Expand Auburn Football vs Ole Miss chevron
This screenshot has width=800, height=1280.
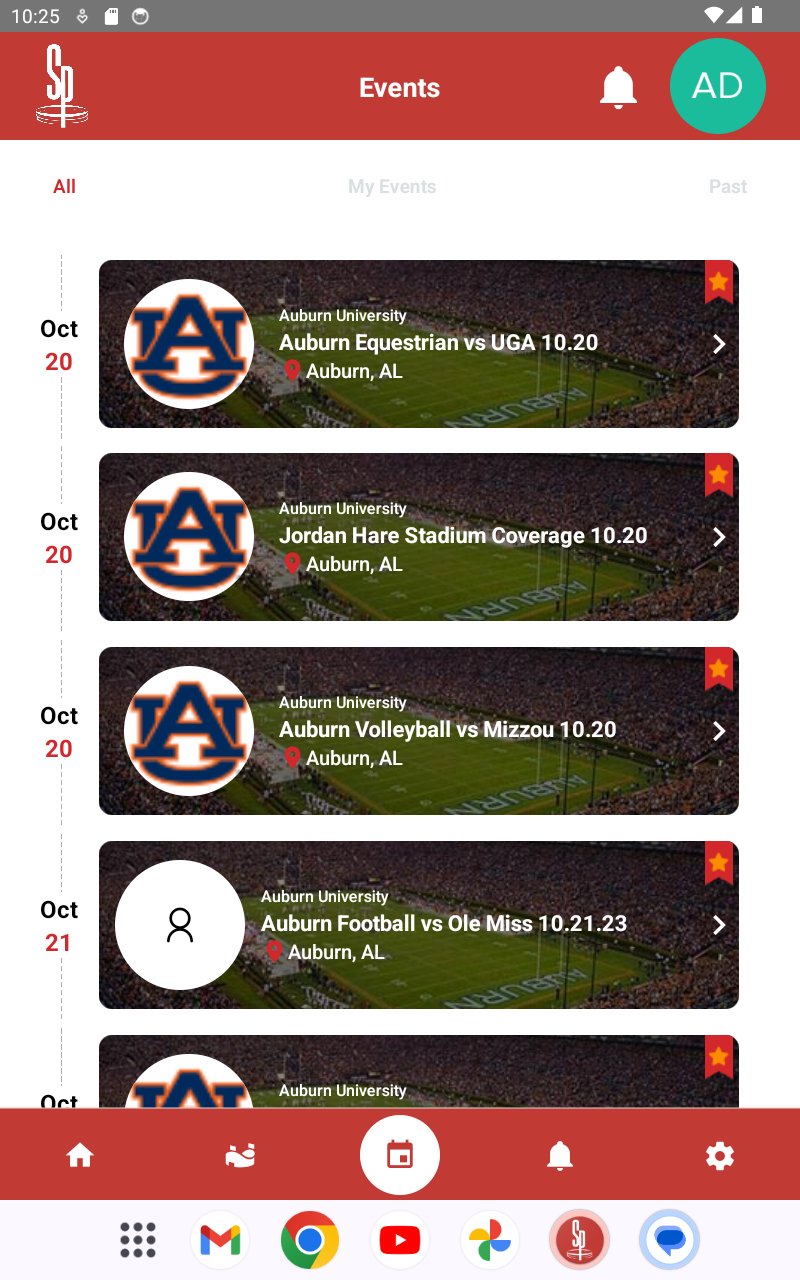tap(719, 925)
